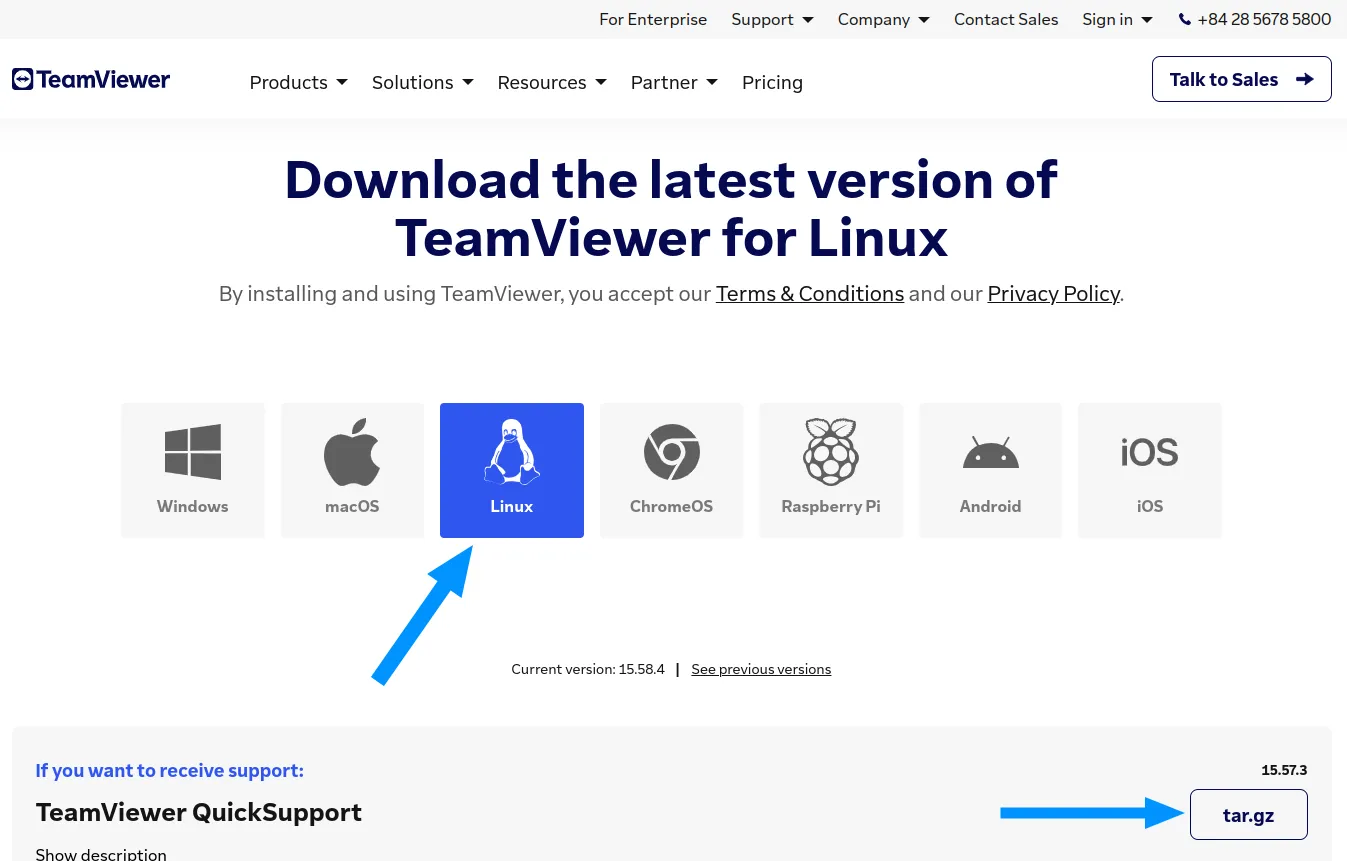The height and width of the screenshot is (861, 1347).
Task: Click the Talk to Sales button
Action: tap(1241, 79)
